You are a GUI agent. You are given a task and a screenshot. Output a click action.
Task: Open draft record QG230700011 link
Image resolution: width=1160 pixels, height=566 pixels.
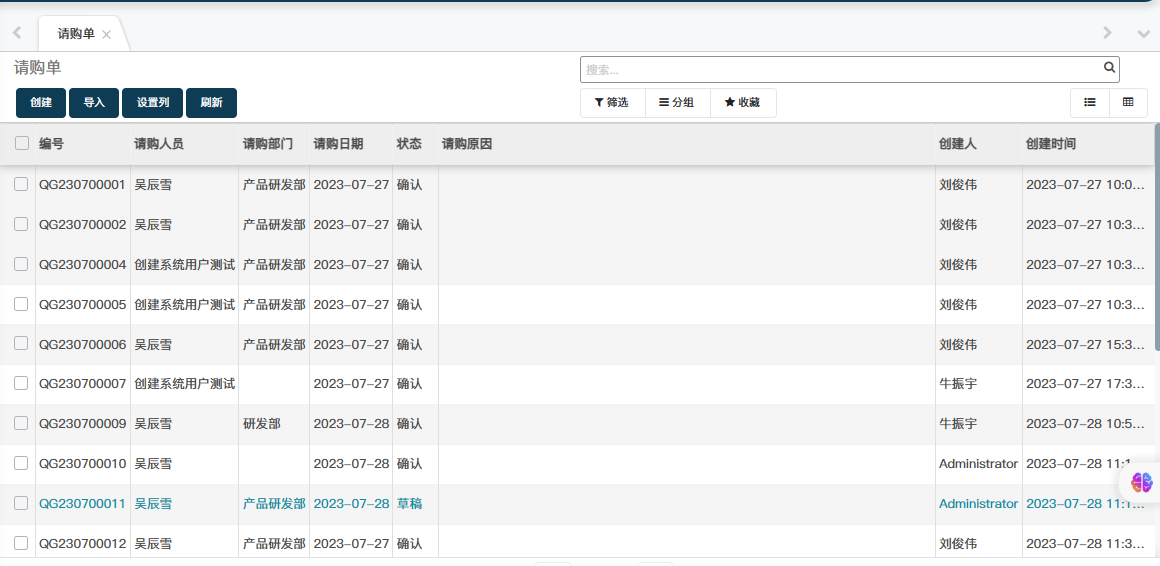click(82, 503)
